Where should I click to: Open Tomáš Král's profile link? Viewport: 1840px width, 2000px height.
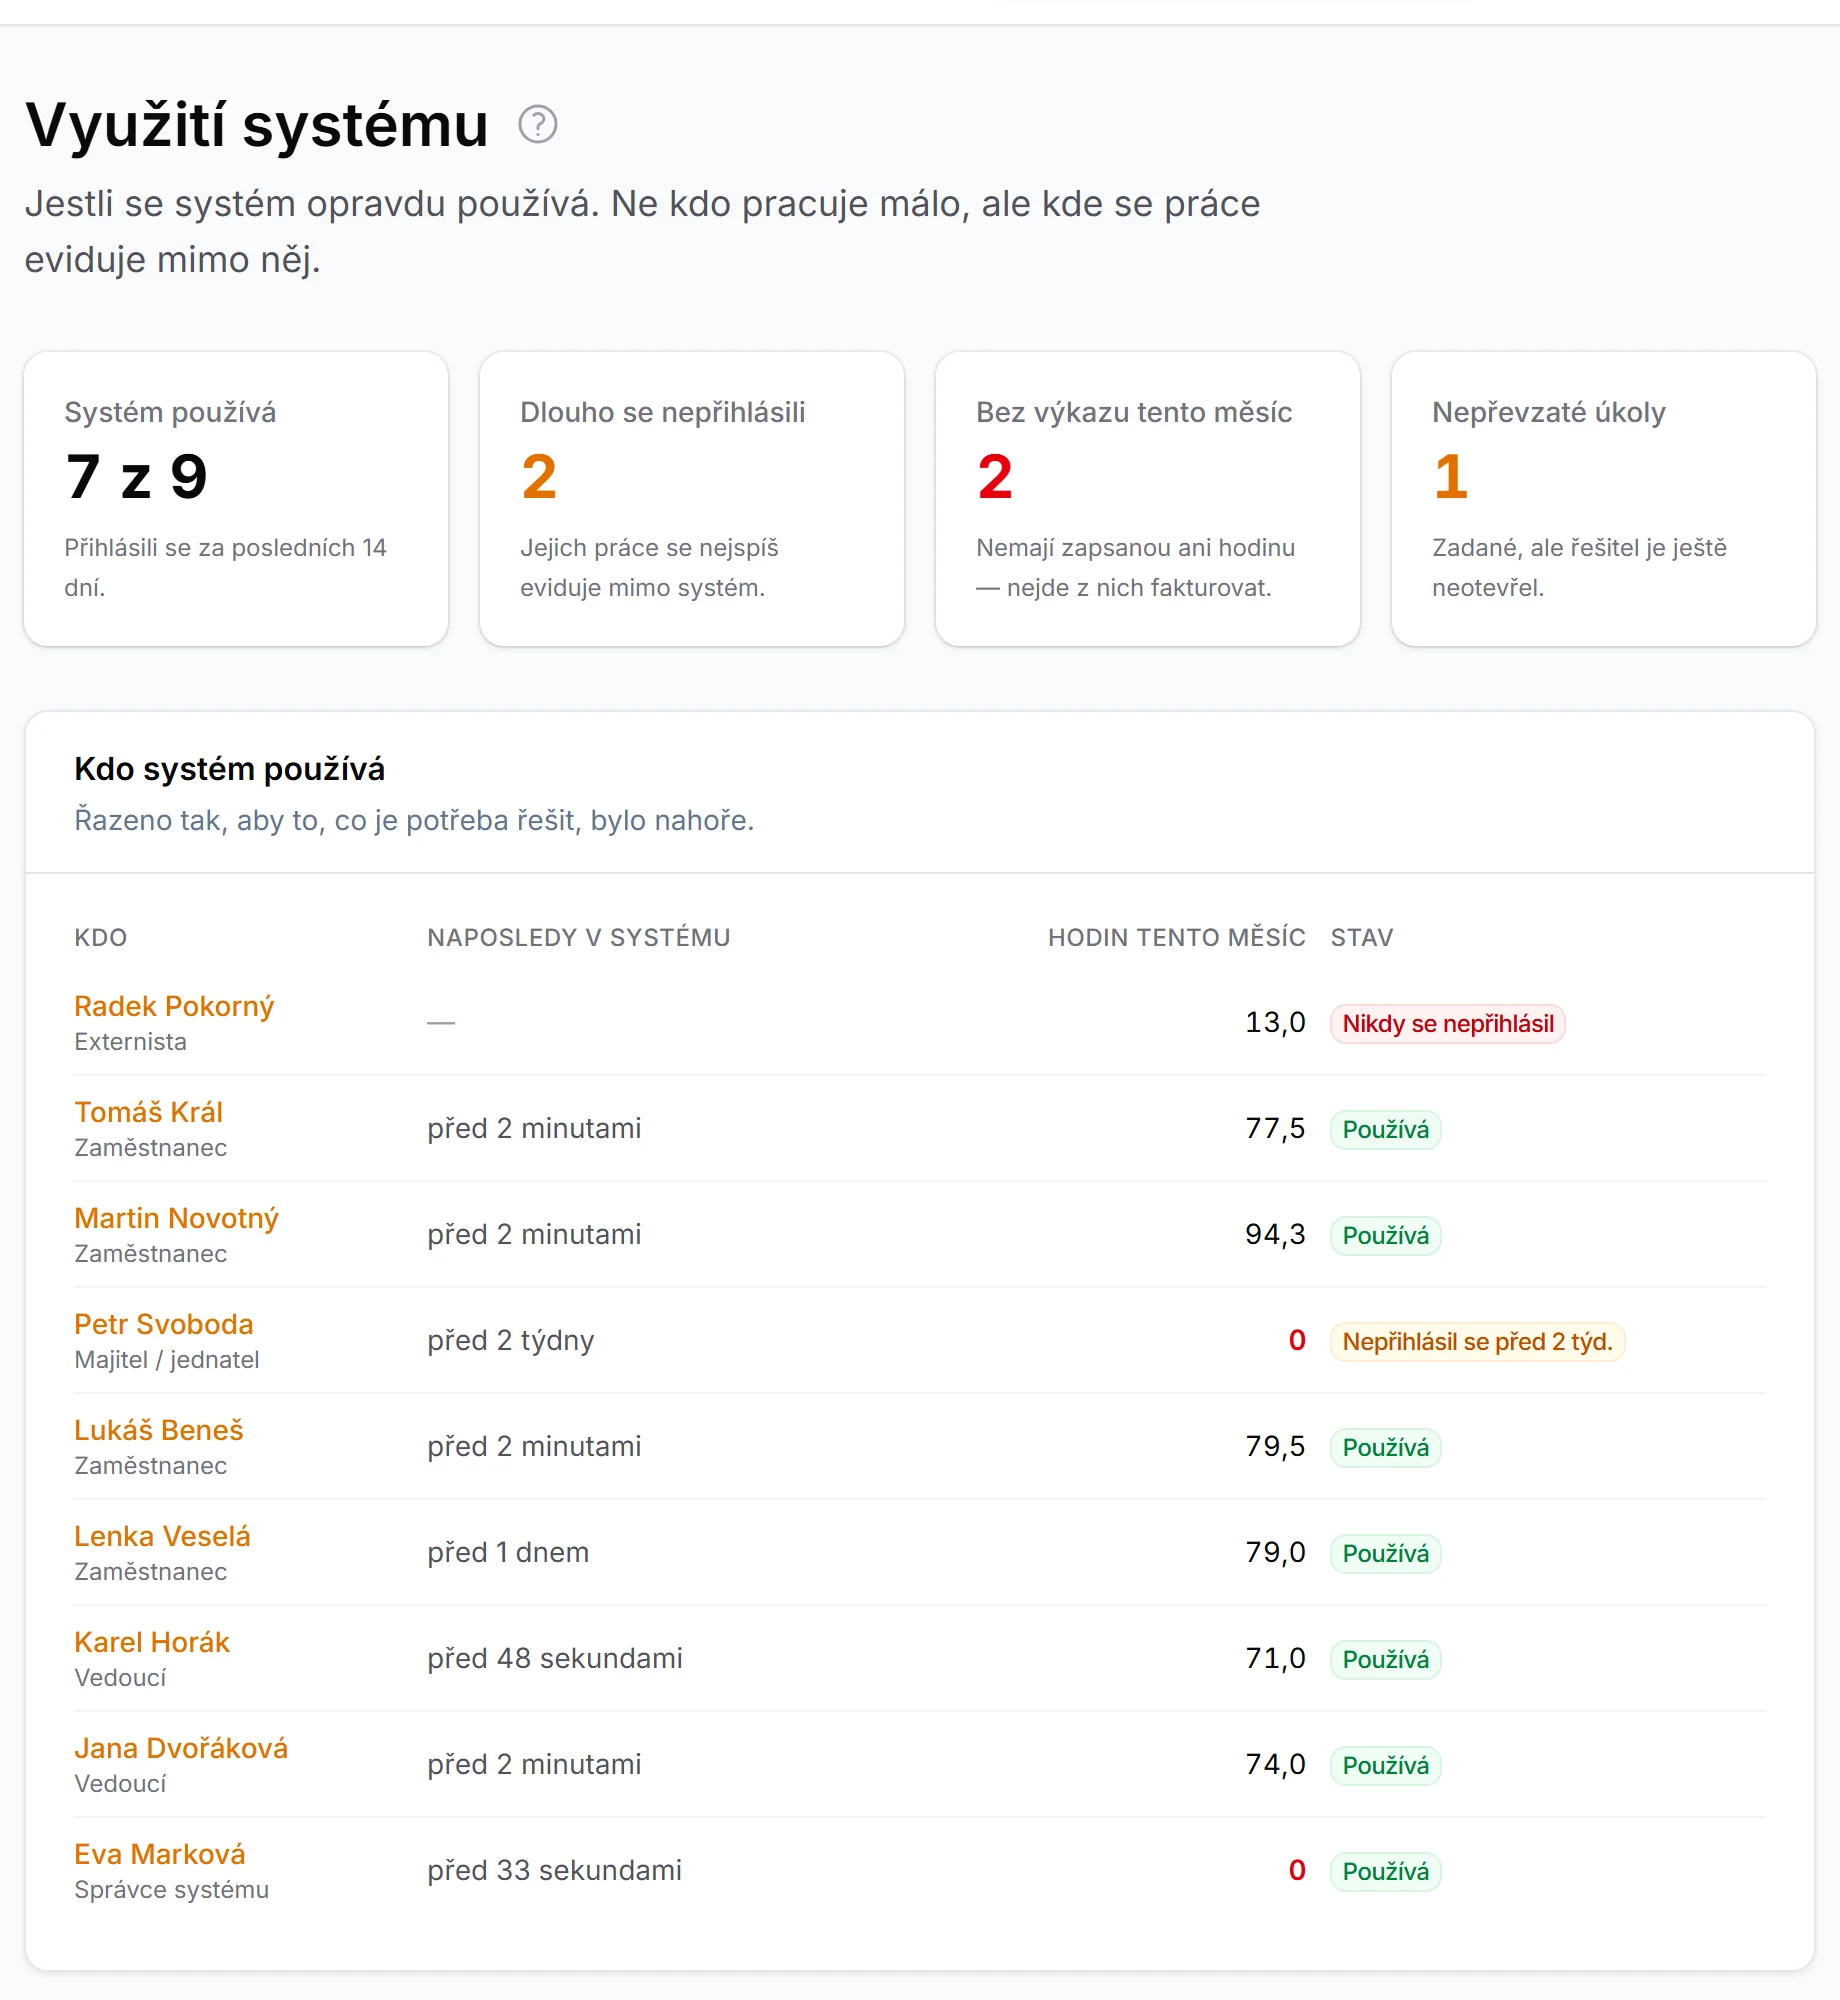pyautogui.click(x=148, y=1112)
